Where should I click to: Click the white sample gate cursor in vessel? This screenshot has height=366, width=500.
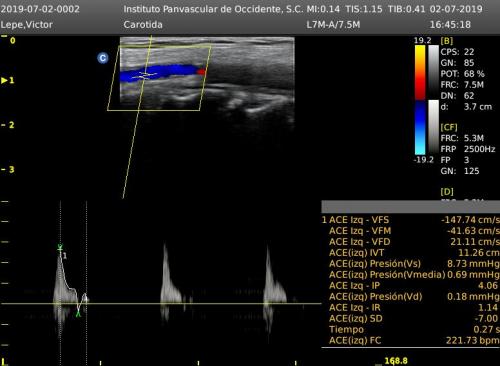coord(144,75)
